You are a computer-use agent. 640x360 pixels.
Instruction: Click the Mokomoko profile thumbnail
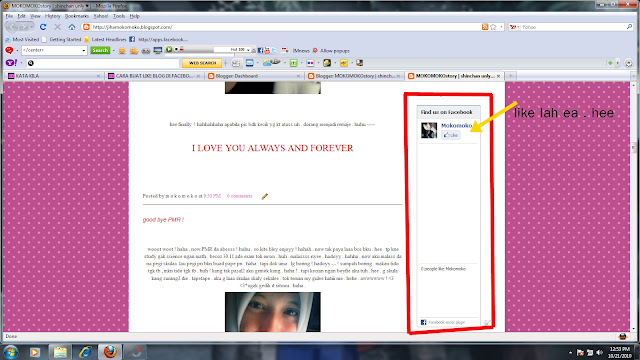429,130
